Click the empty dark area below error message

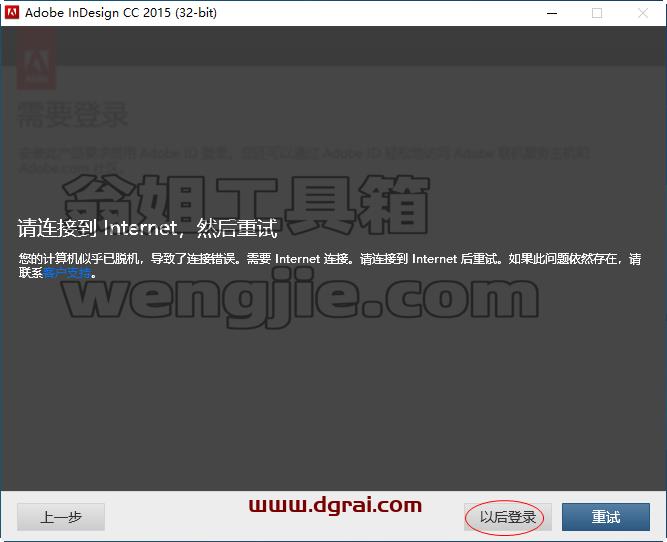point(334,404)
